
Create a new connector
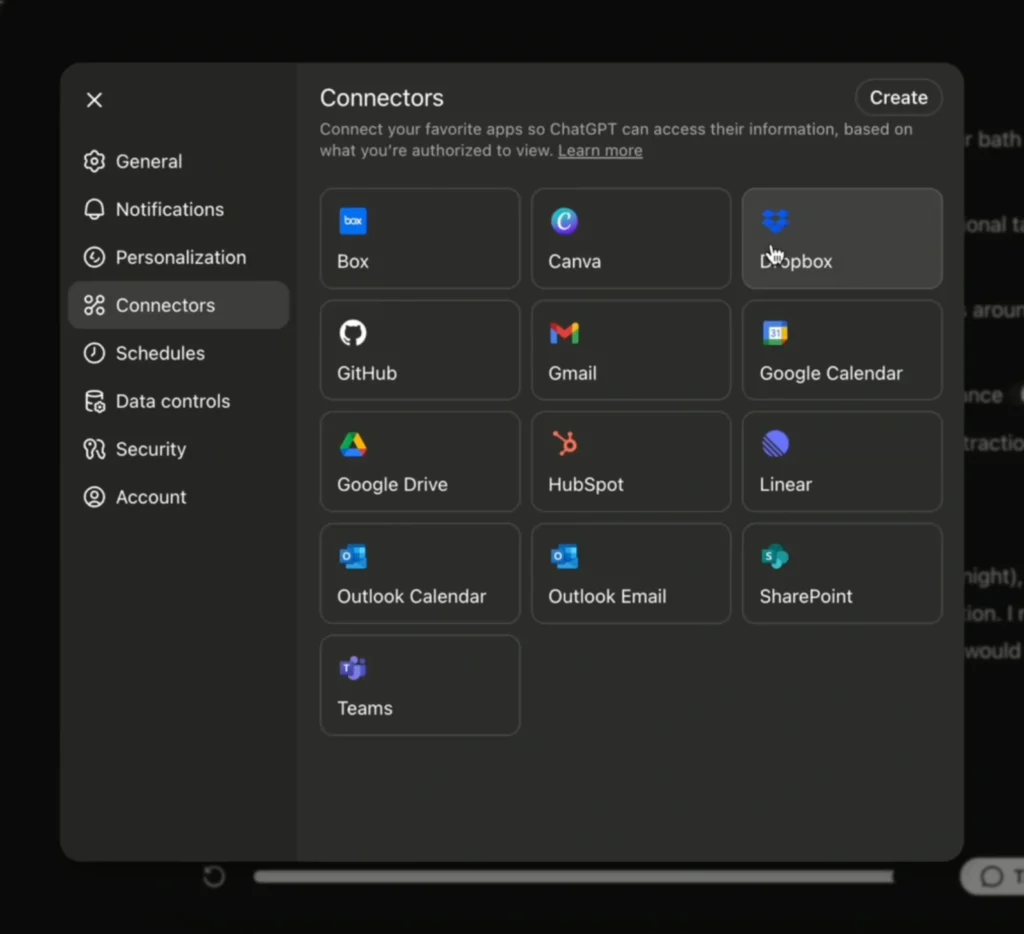[898, 97]
